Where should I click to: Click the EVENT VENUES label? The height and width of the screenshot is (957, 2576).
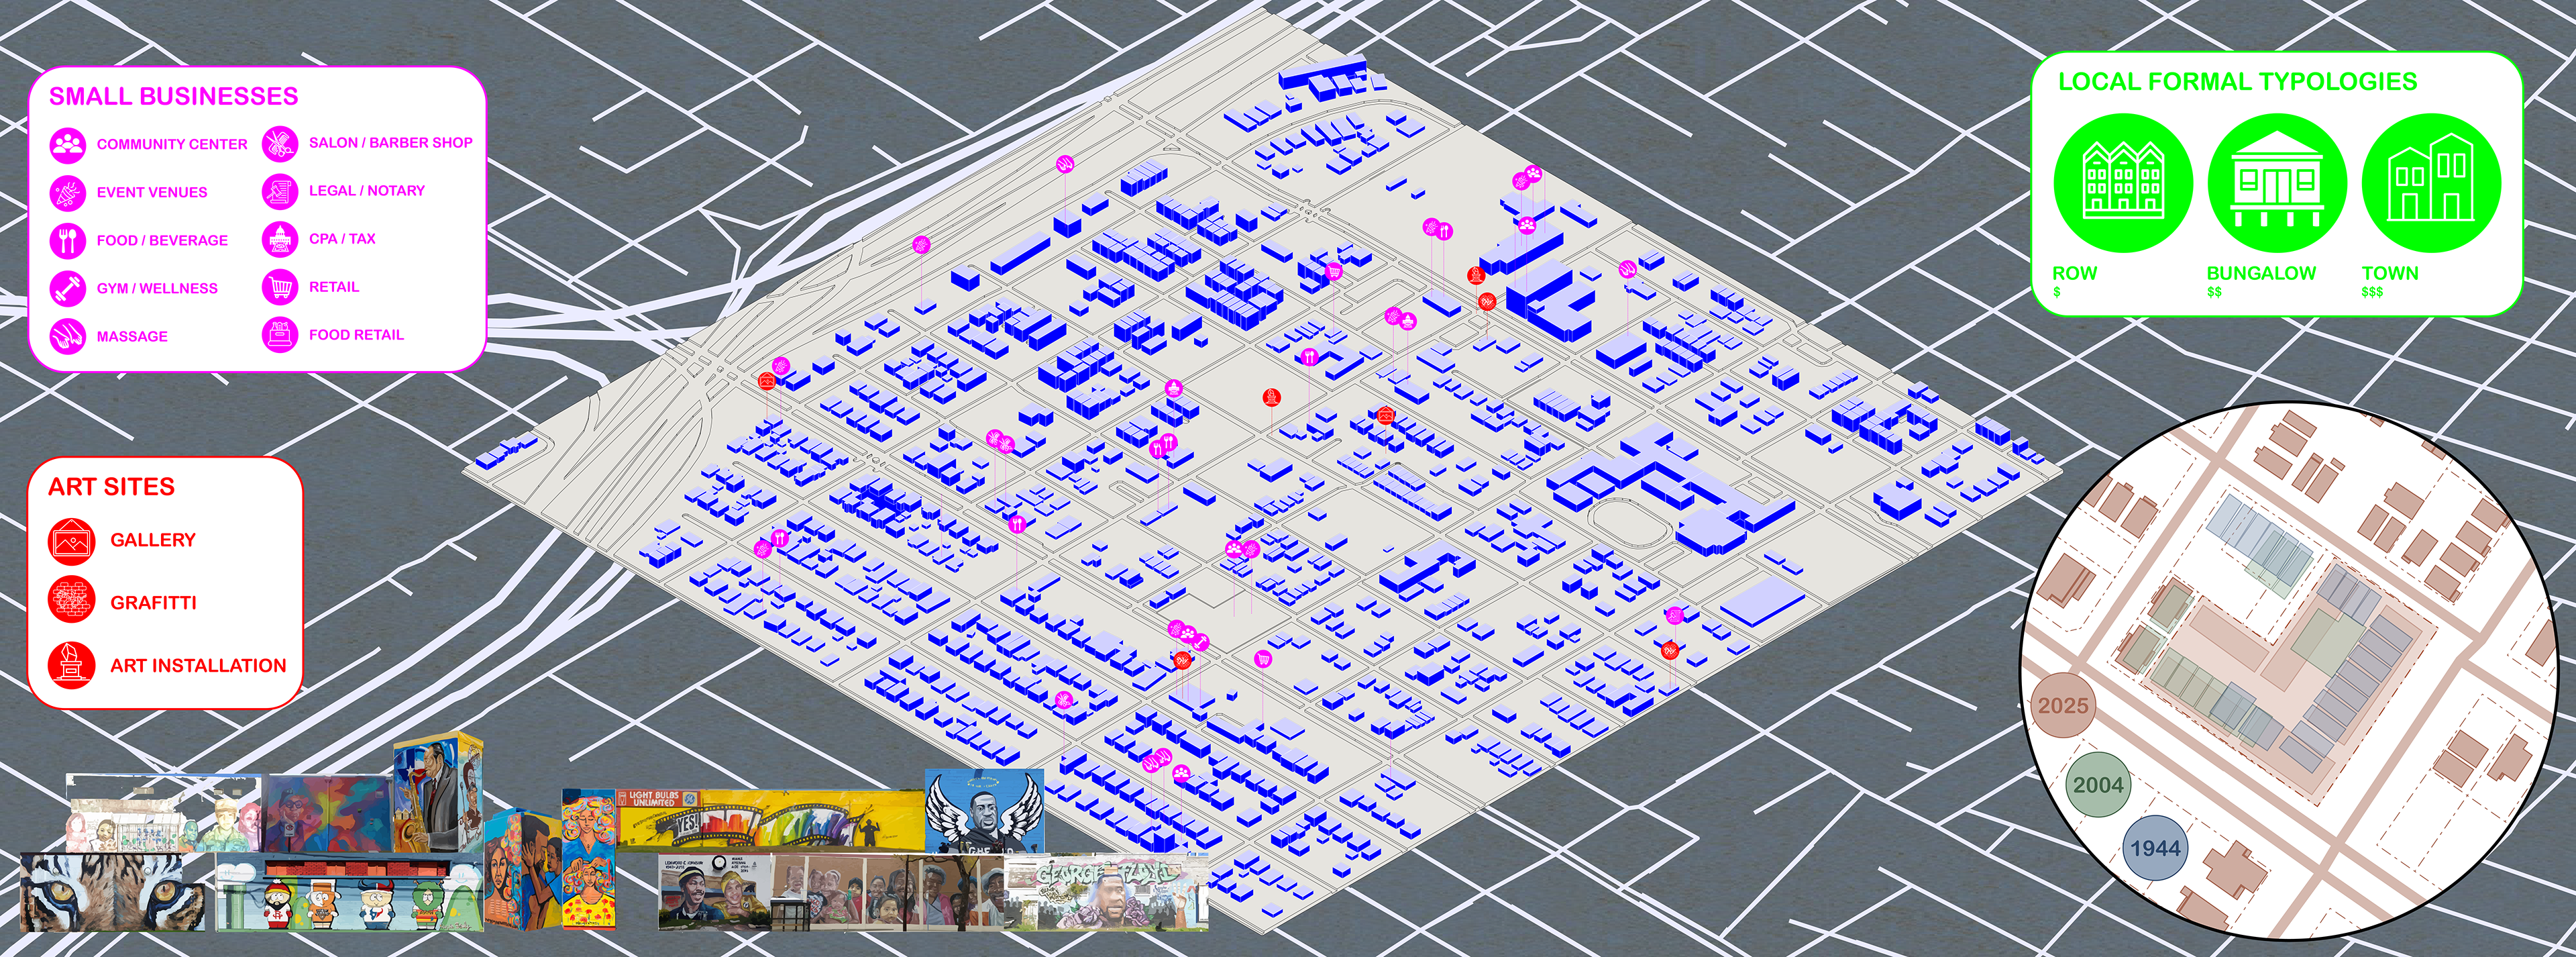click(152, 192)
